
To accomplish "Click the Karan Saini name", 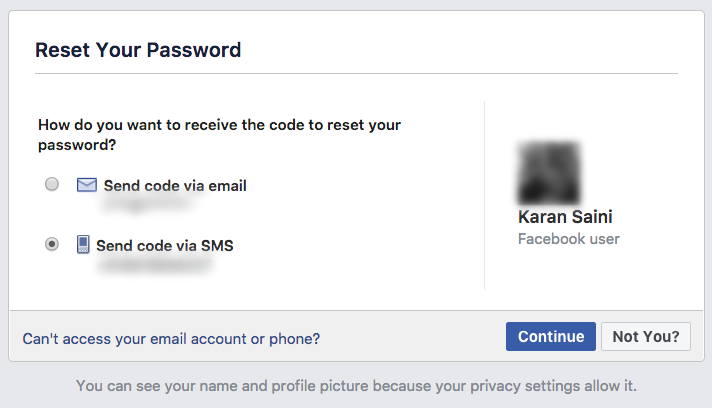I will click(566, 217).
